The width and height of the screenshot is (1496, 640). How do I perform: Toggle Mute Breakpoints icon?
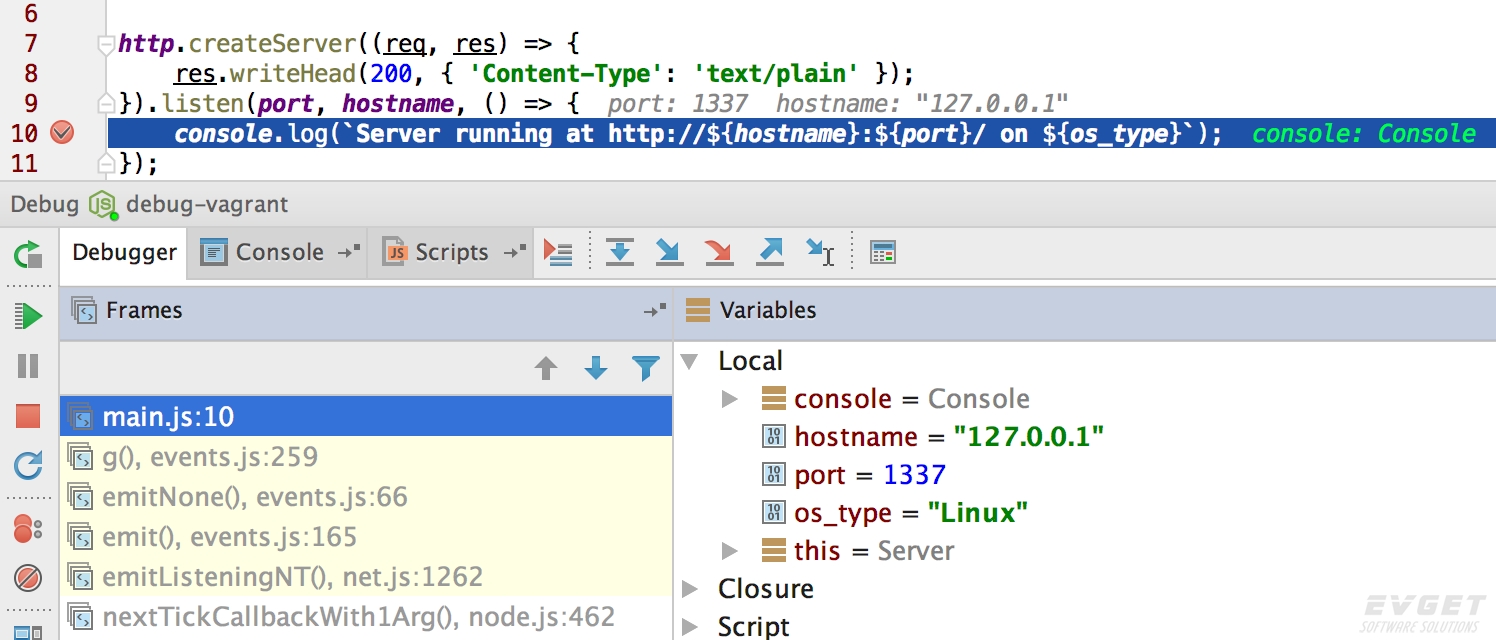click(28, 578)
